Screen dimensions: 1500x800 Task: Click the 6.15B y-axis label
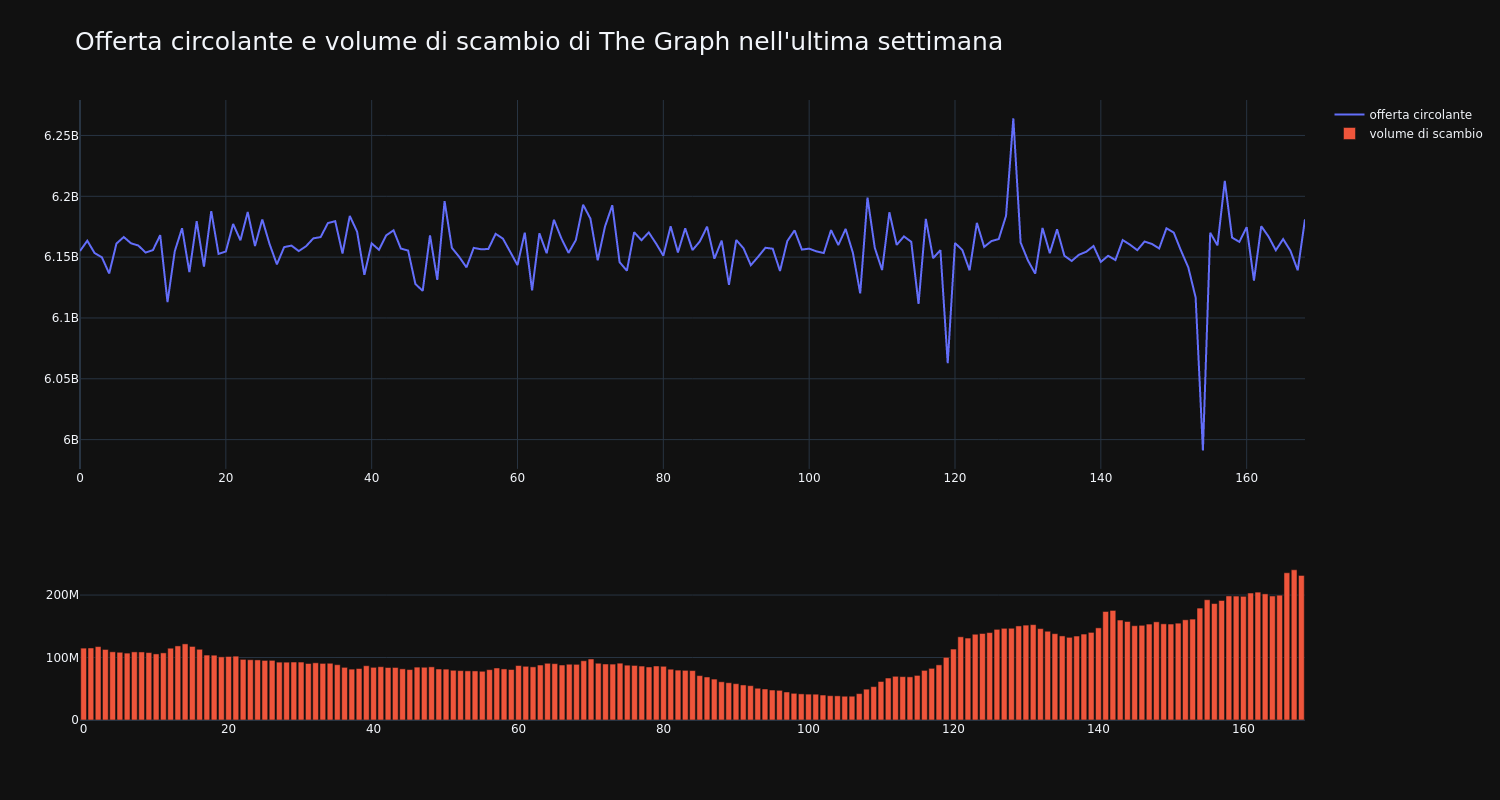click(60, 257)
